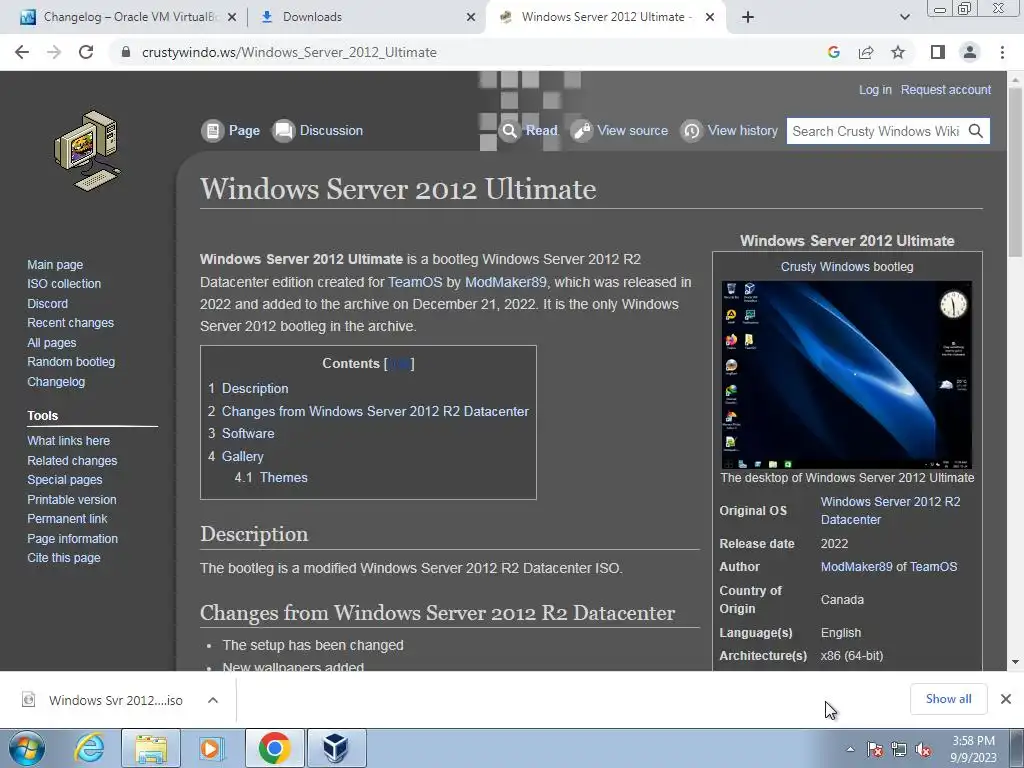Click the View source key icon
1024x768 pixels.
pos(581,131)
